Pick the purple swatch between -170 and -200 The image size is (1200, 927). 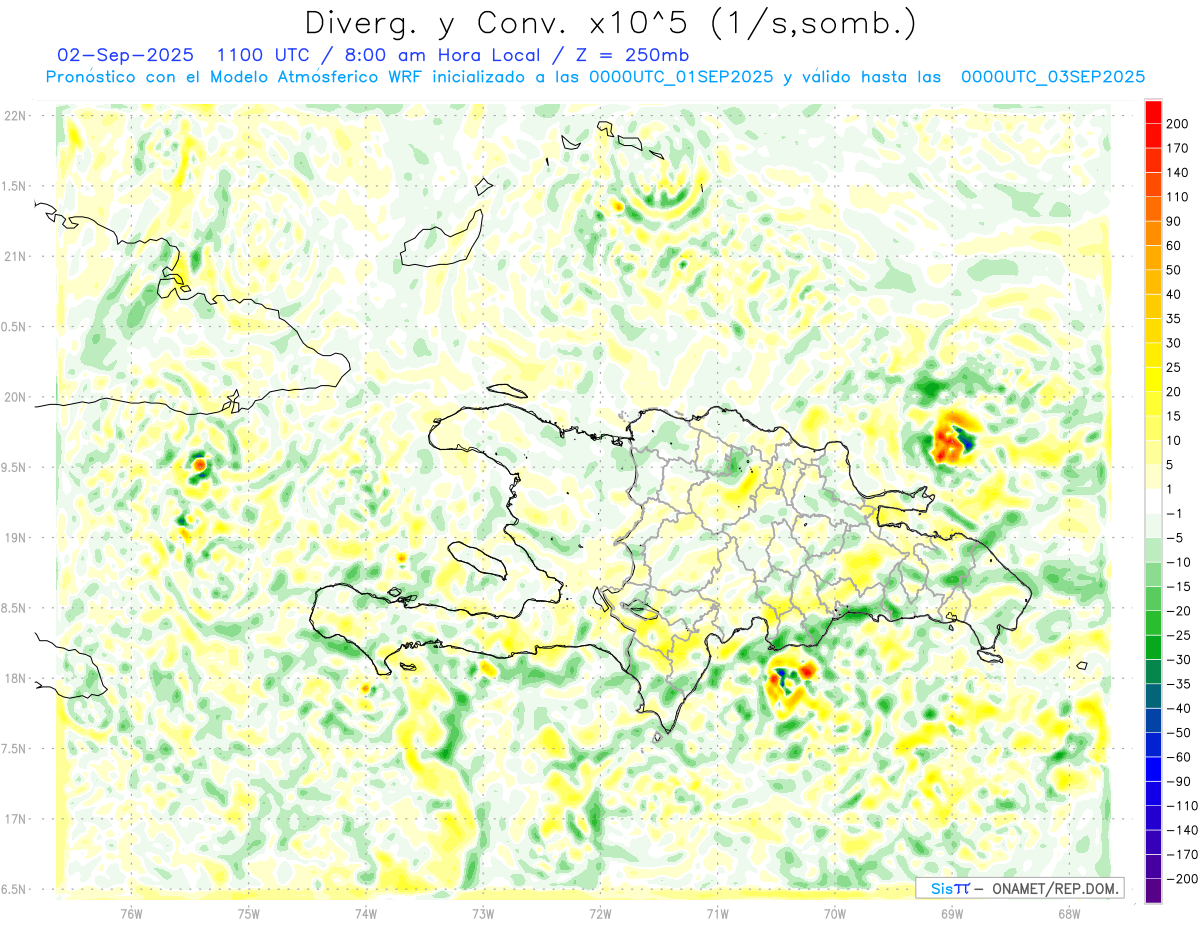pos(1154,867)
